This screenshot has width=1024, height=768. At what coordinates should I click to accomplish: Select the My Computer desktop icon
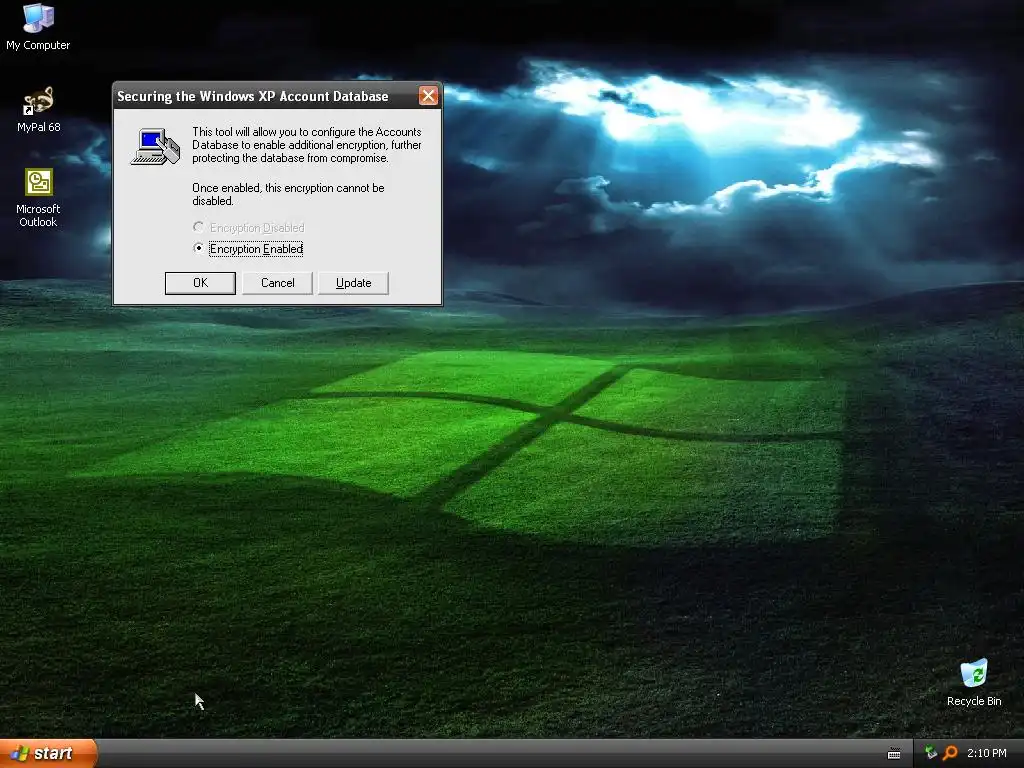[x=38, y=26]
